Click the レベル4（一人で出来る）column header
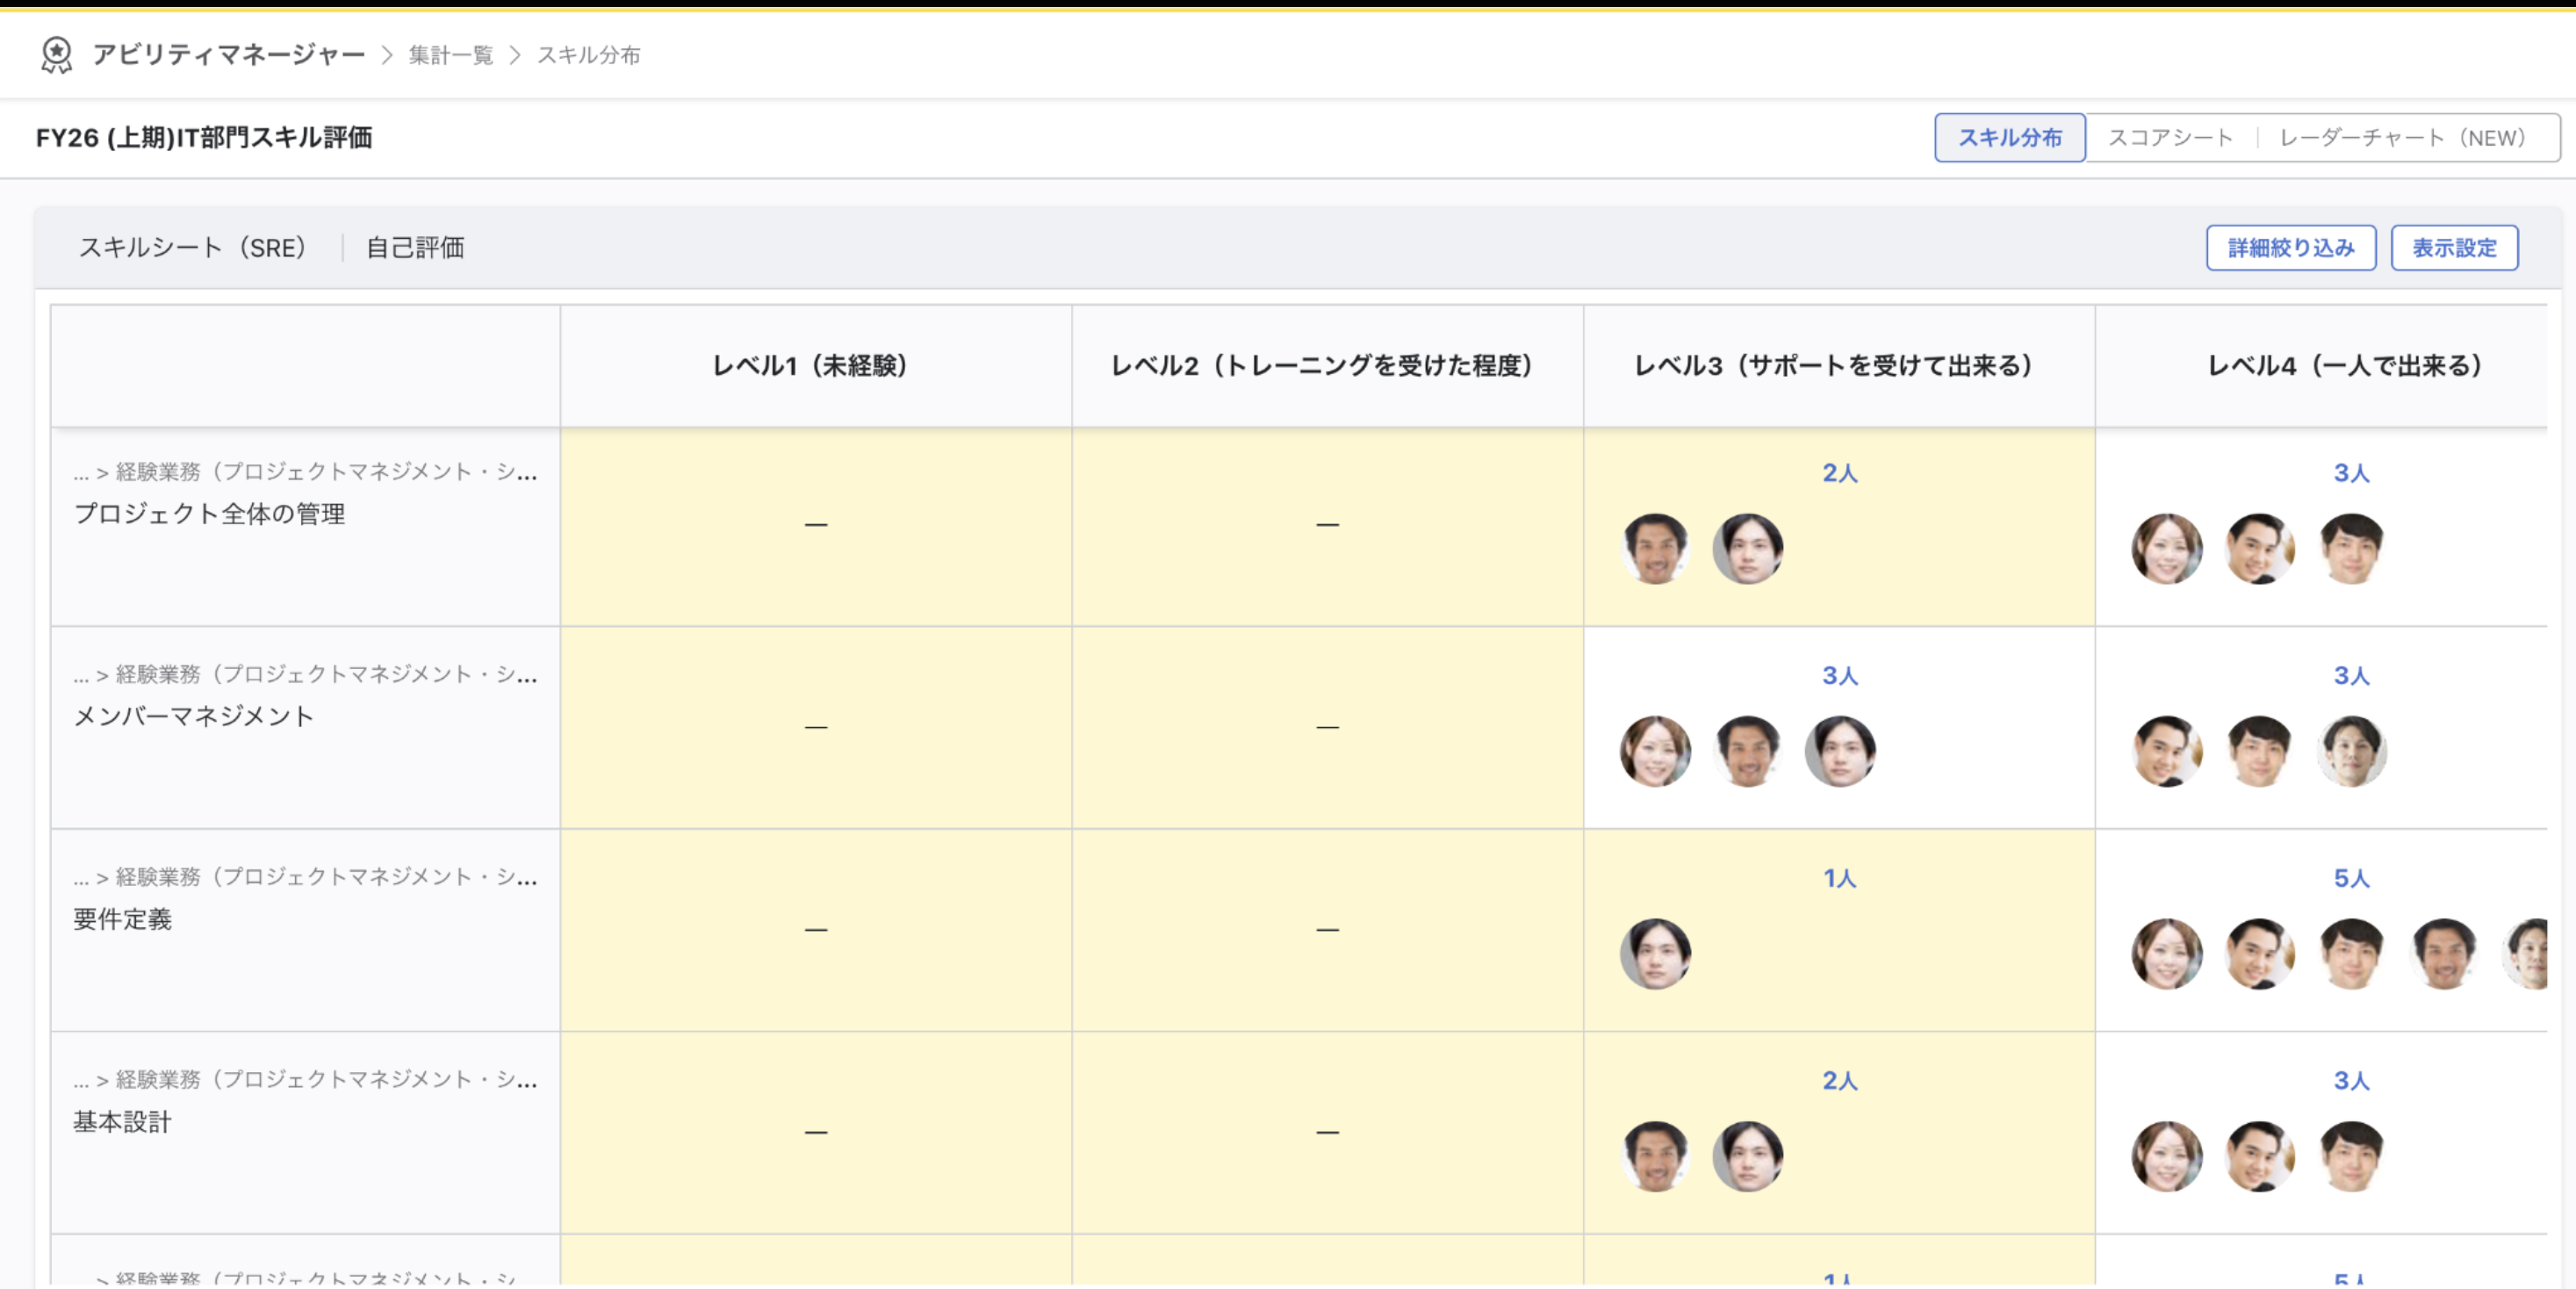The image size is (2576, 1289). coord(2343,366)
